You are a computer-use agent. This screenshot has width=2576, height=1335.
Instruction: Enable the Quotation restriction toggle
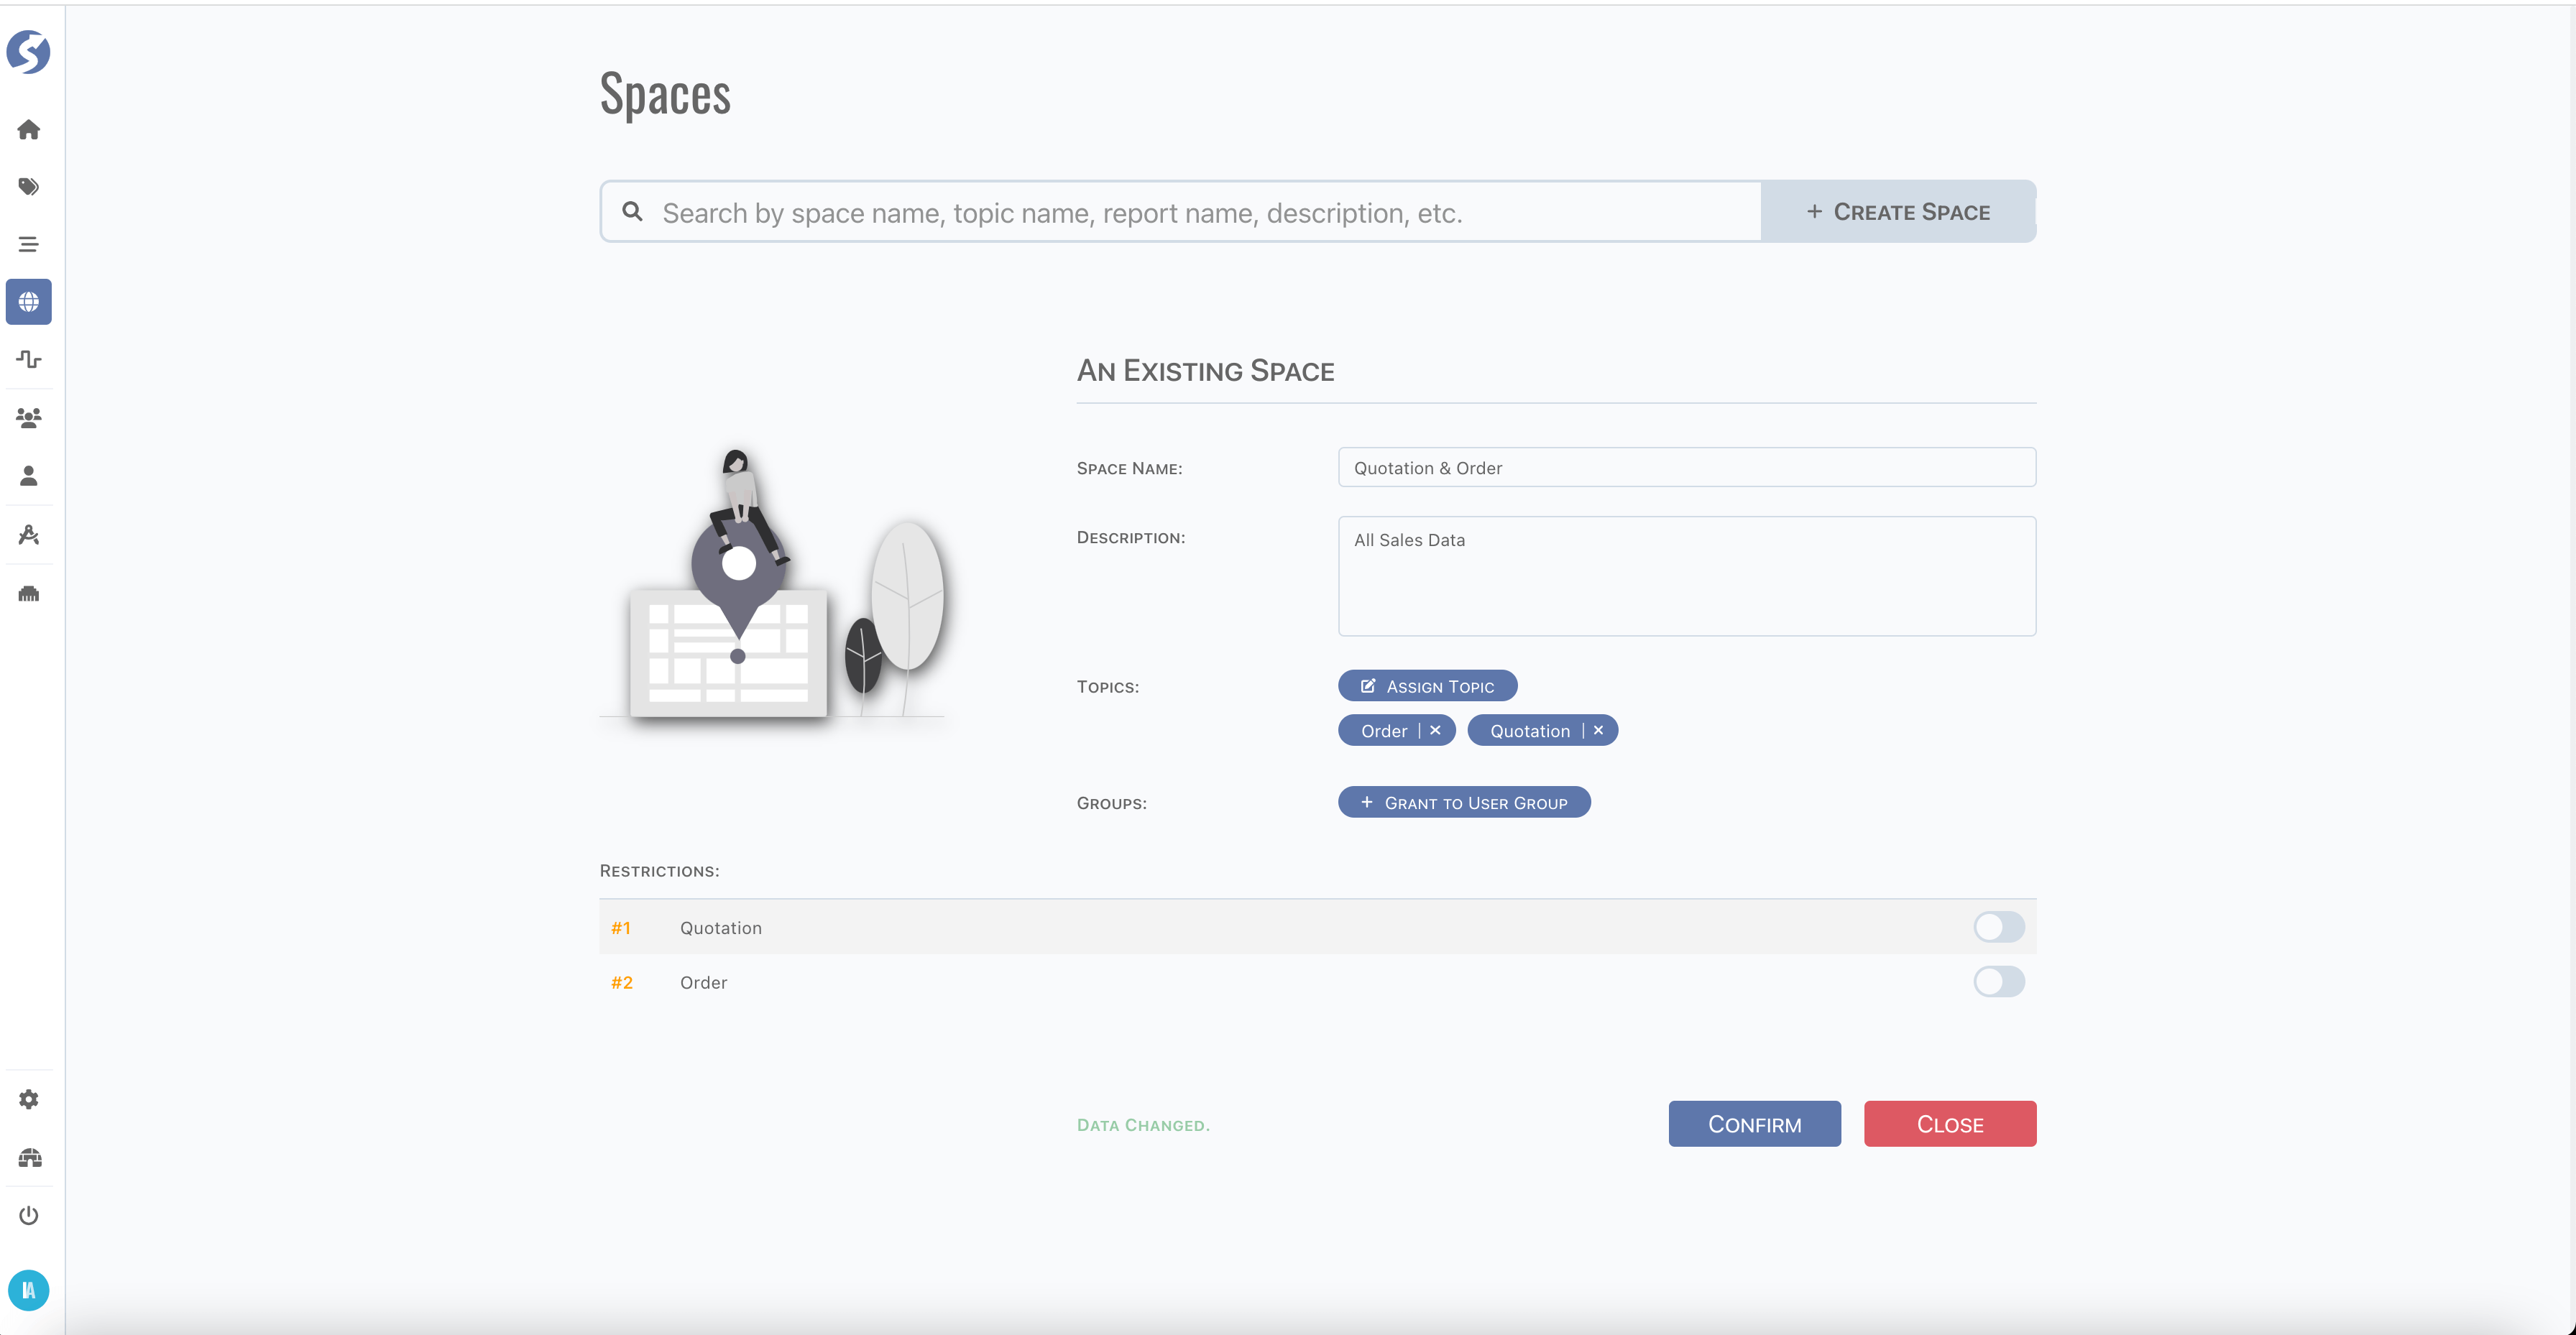point(1998,927)
